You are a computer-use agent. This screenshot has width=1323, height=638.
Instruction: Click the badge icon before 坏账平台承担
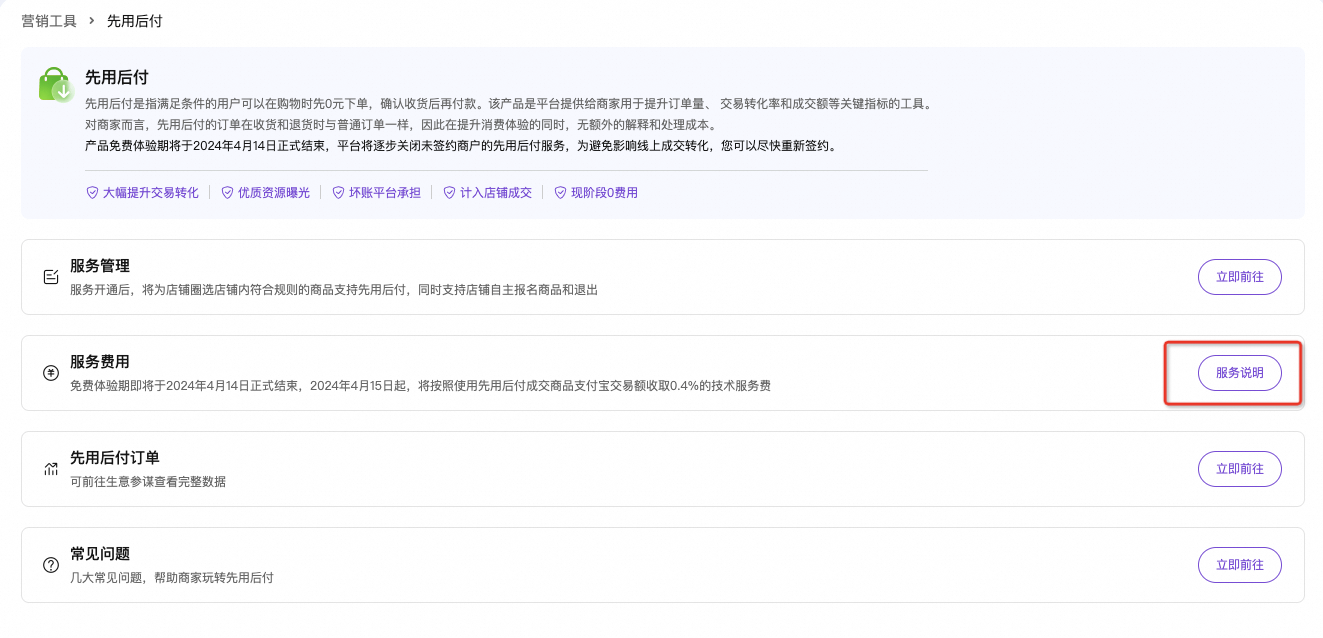click(x=337, y=192)
